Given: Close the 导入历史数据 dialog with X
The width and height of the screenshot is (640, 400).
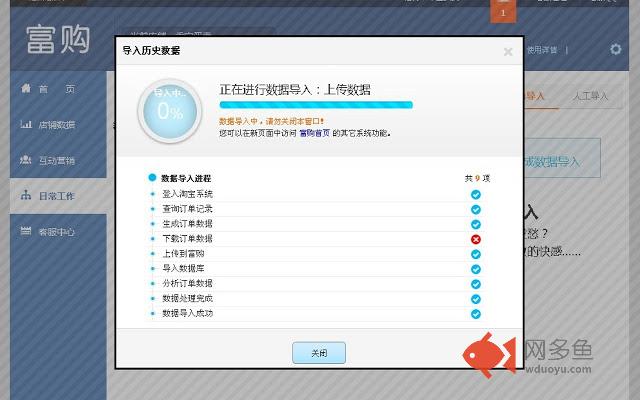Looking at the screenshot, I should coord(508,52).
